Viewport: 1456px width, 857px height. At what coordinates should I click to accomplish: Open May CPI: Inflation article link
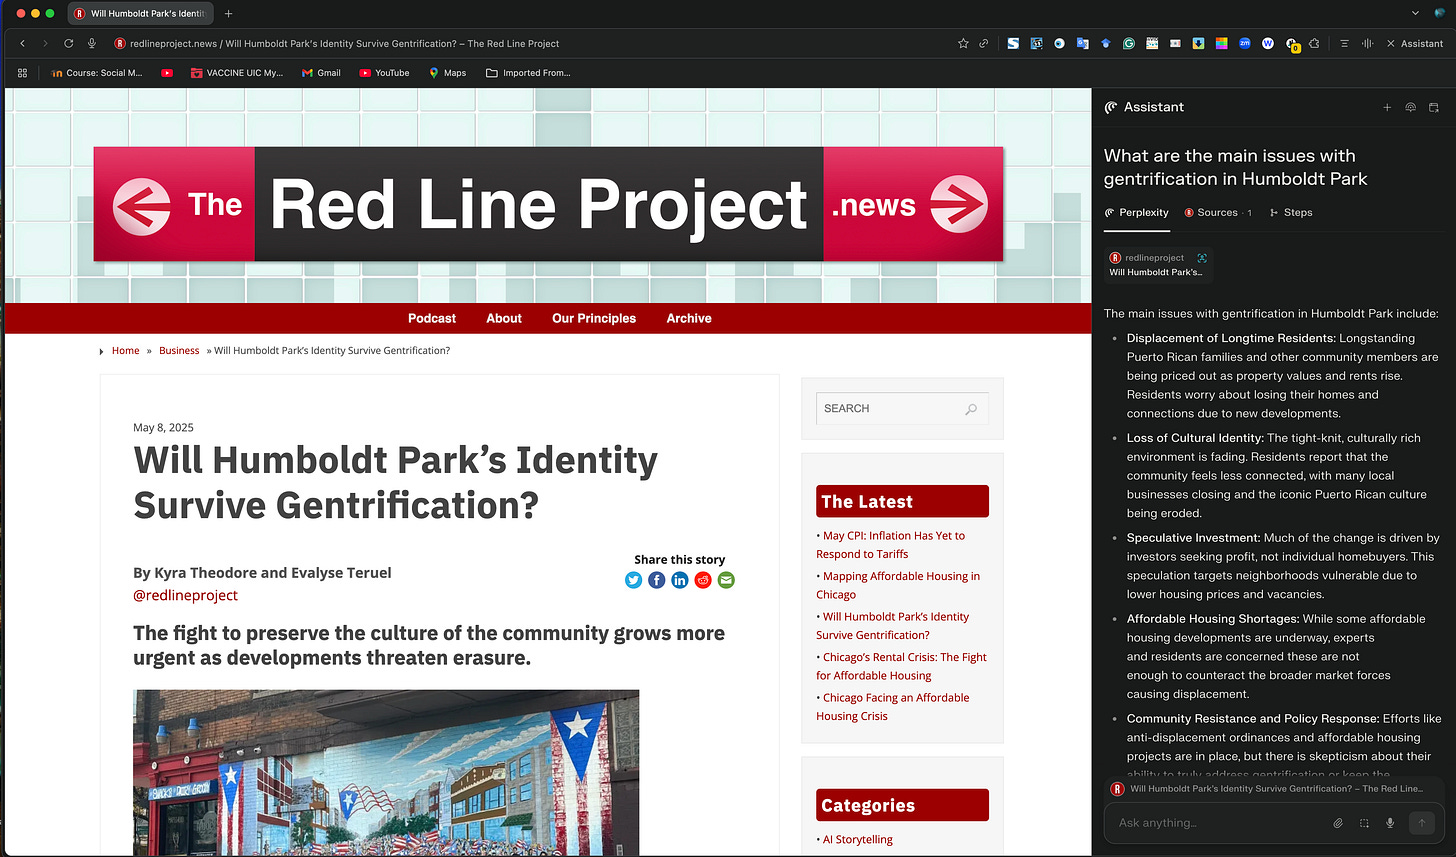pyautogui.click(x=891, y=545)
